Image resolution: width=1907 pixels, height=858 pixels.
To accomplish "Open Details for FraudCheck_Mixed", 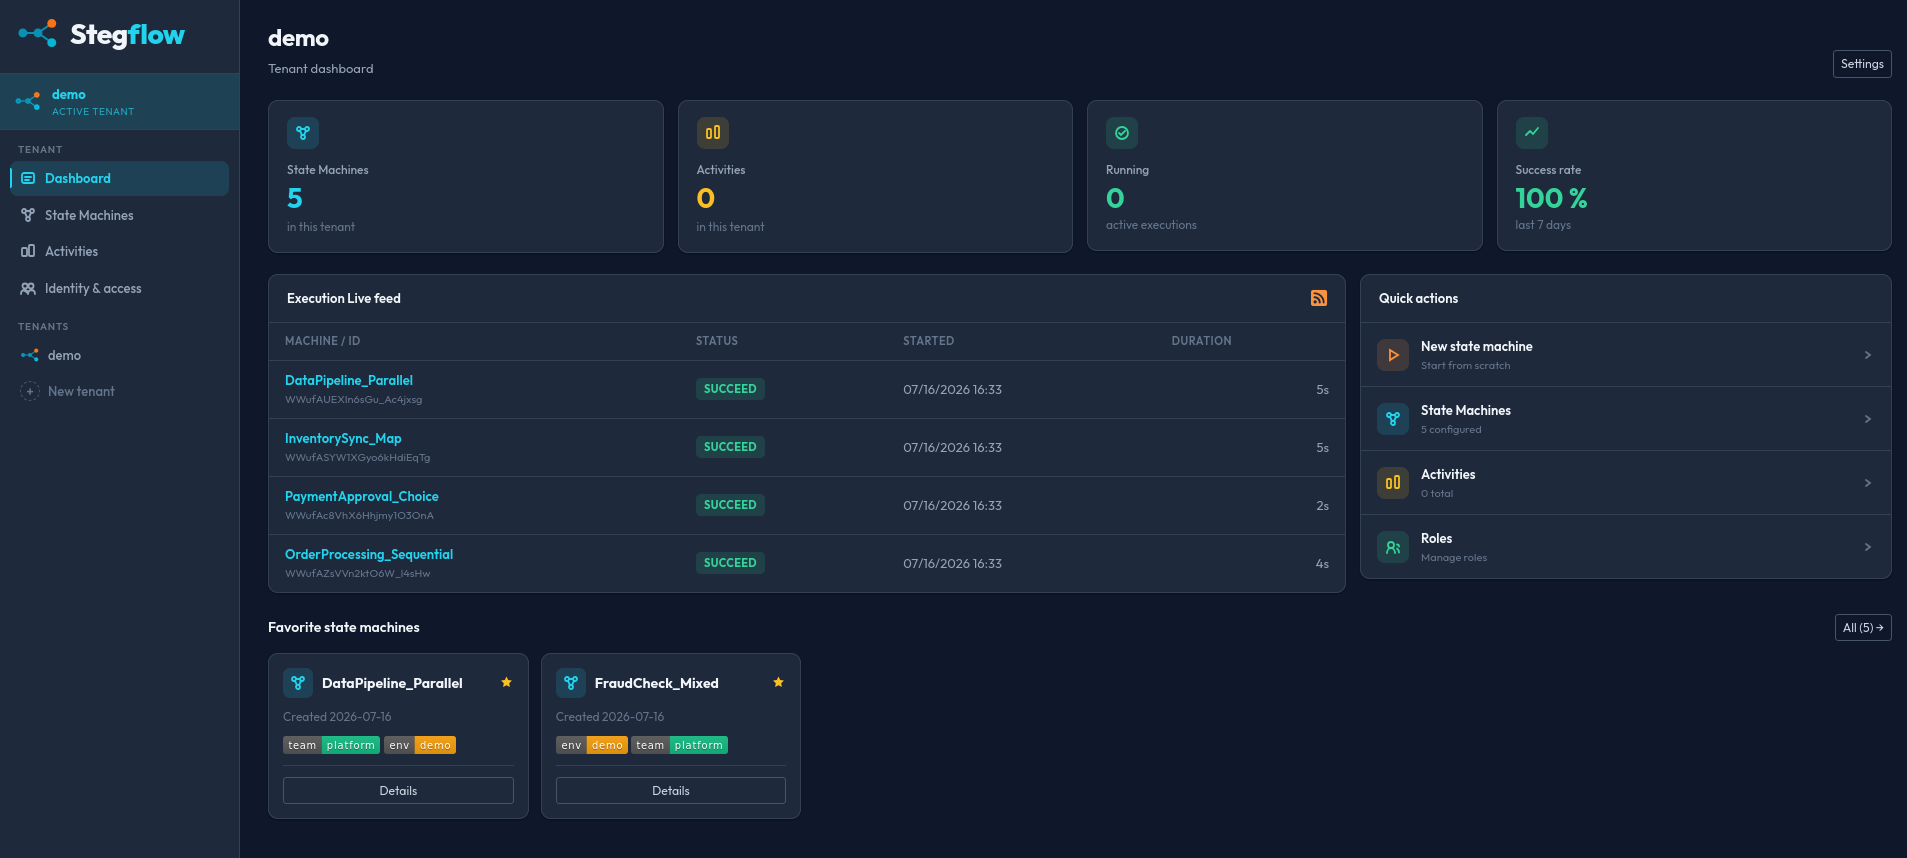I will click(x=671, y=791).
